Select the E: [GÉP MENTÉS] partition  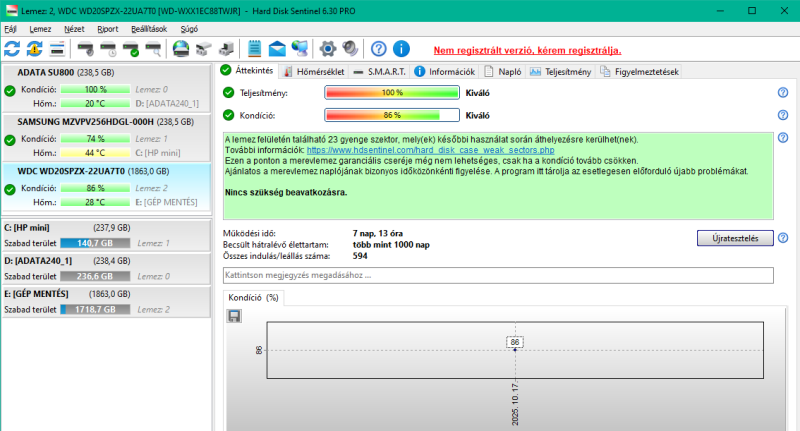[x=106, y=301]
